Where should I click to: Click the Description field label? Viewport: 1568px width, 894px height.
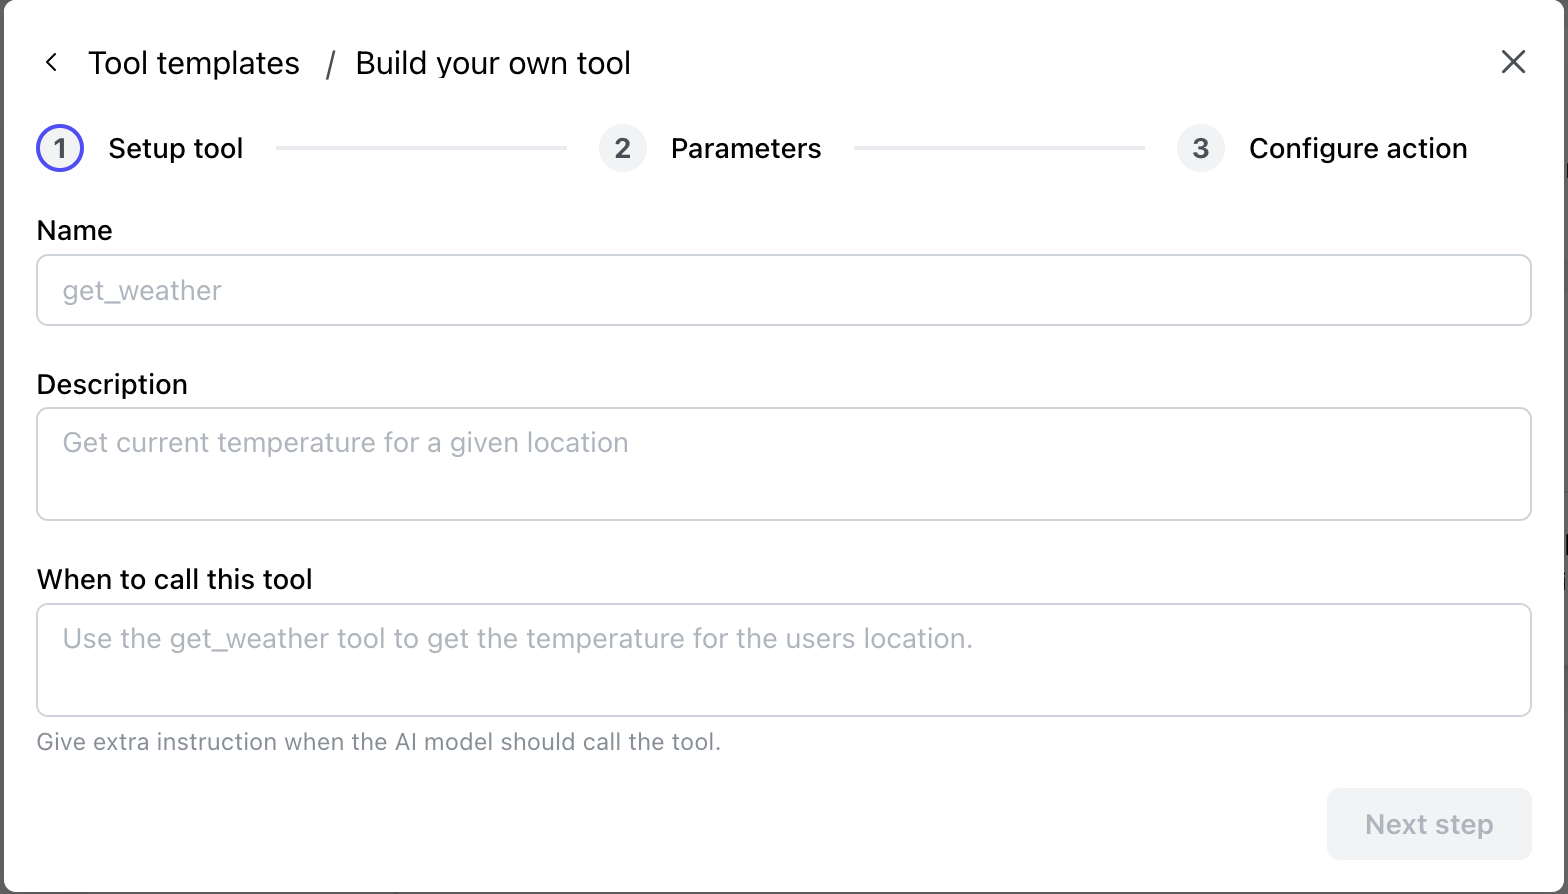(112, 384)
